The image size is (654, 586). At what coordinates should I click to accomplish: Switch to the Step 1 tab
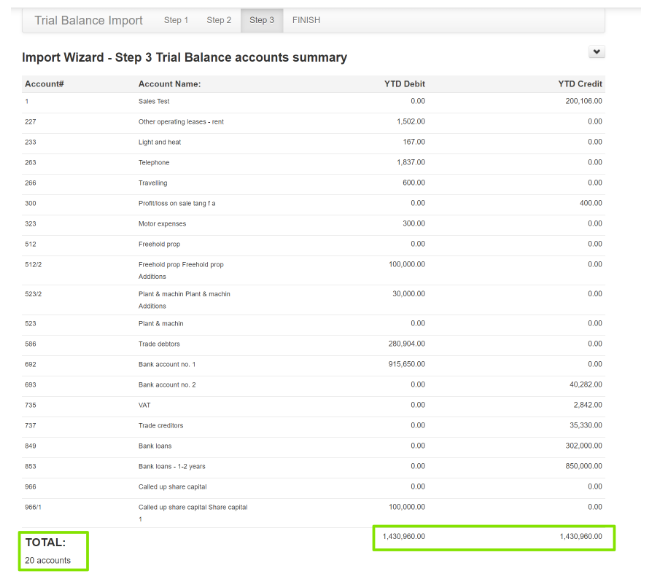click(175, 20)
